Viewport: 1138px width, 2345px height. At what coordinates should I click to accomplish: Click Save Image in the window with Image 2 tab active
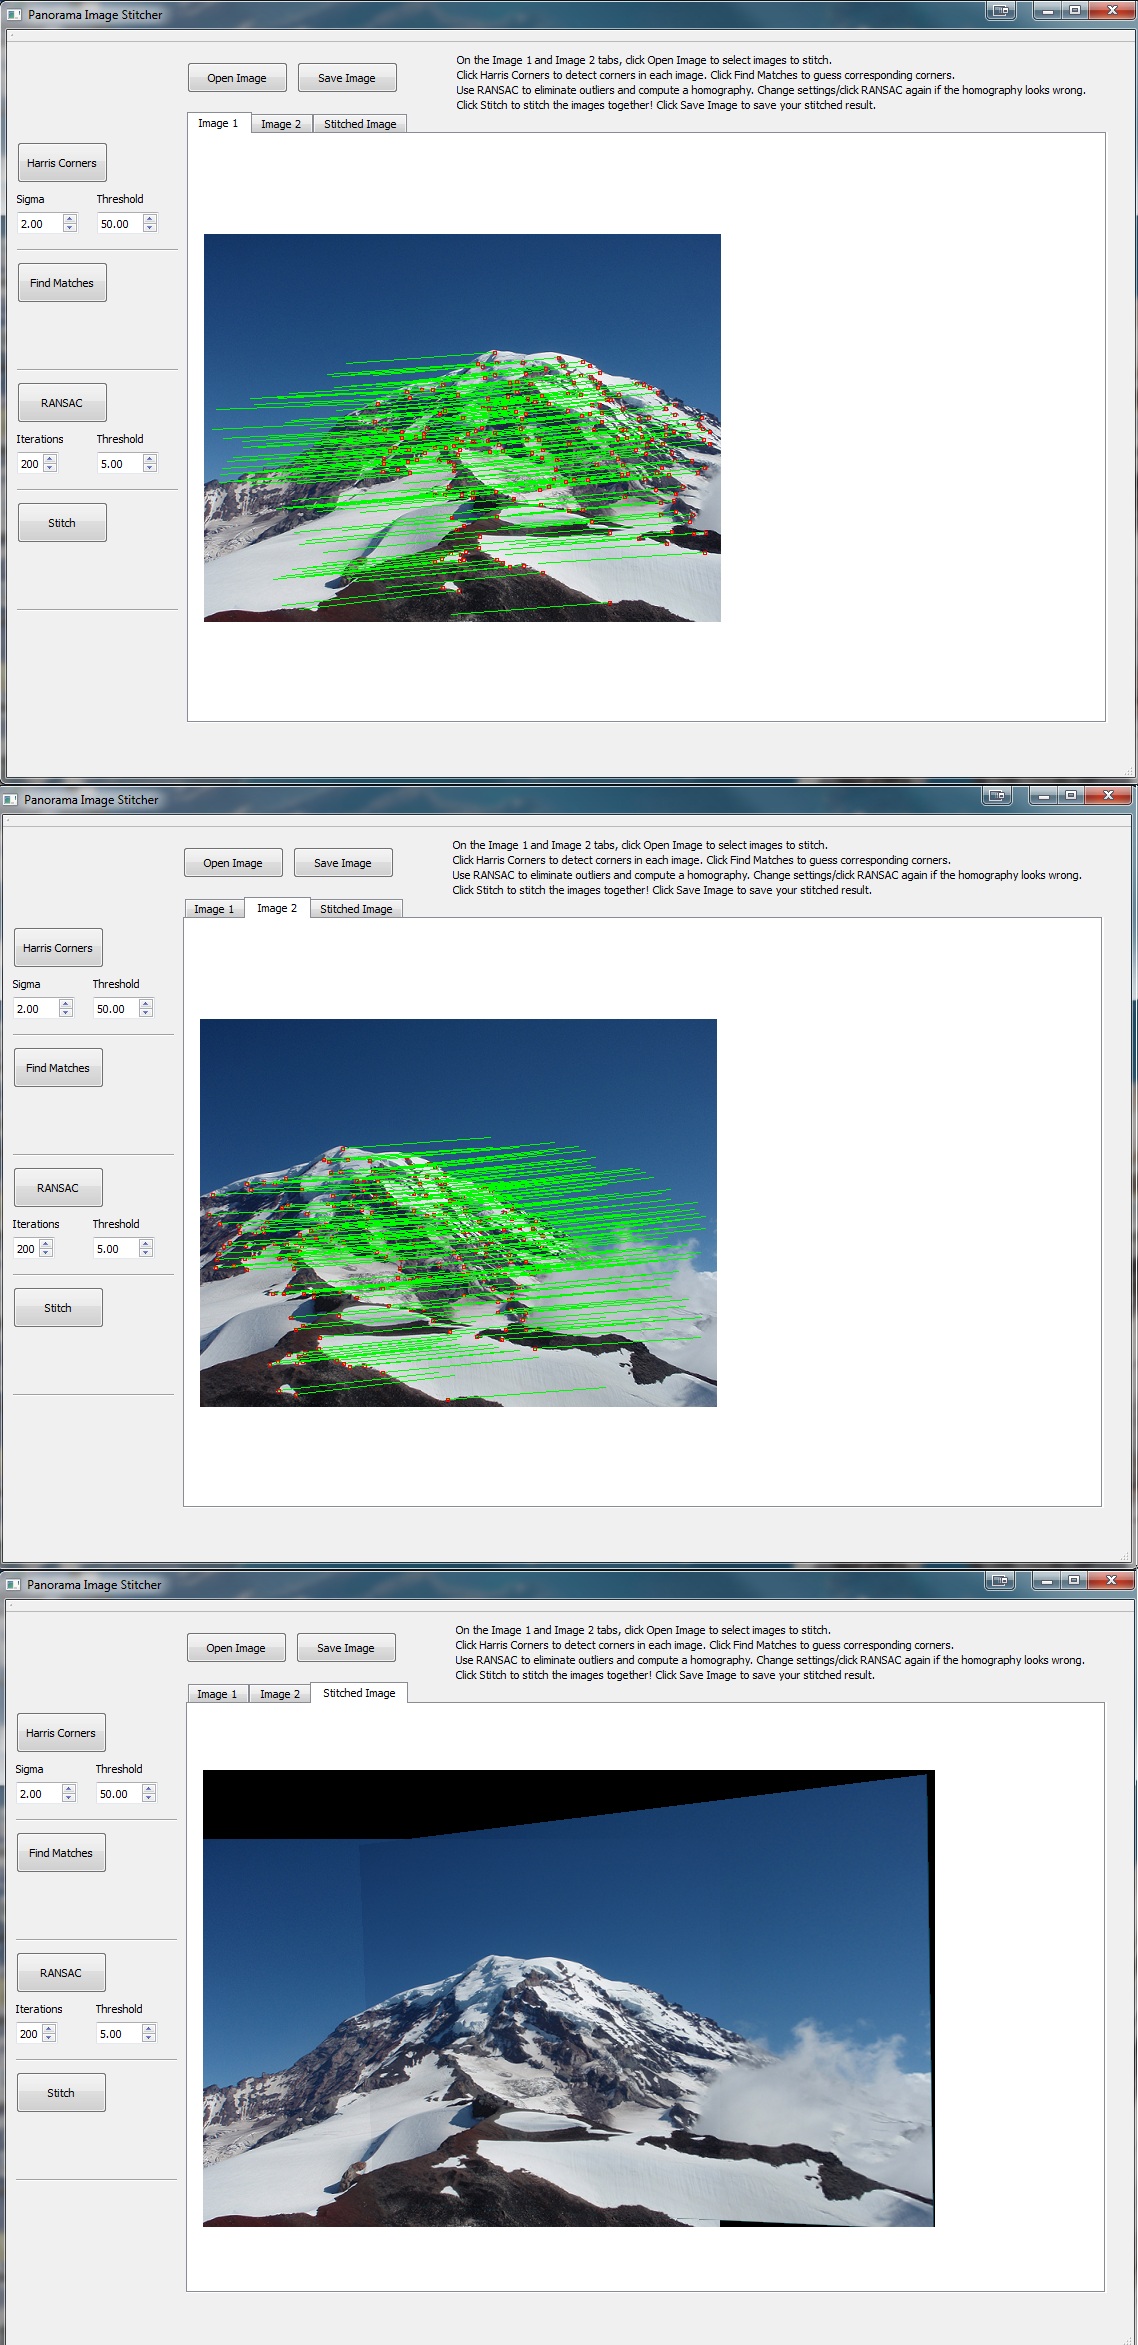[343, 863]
